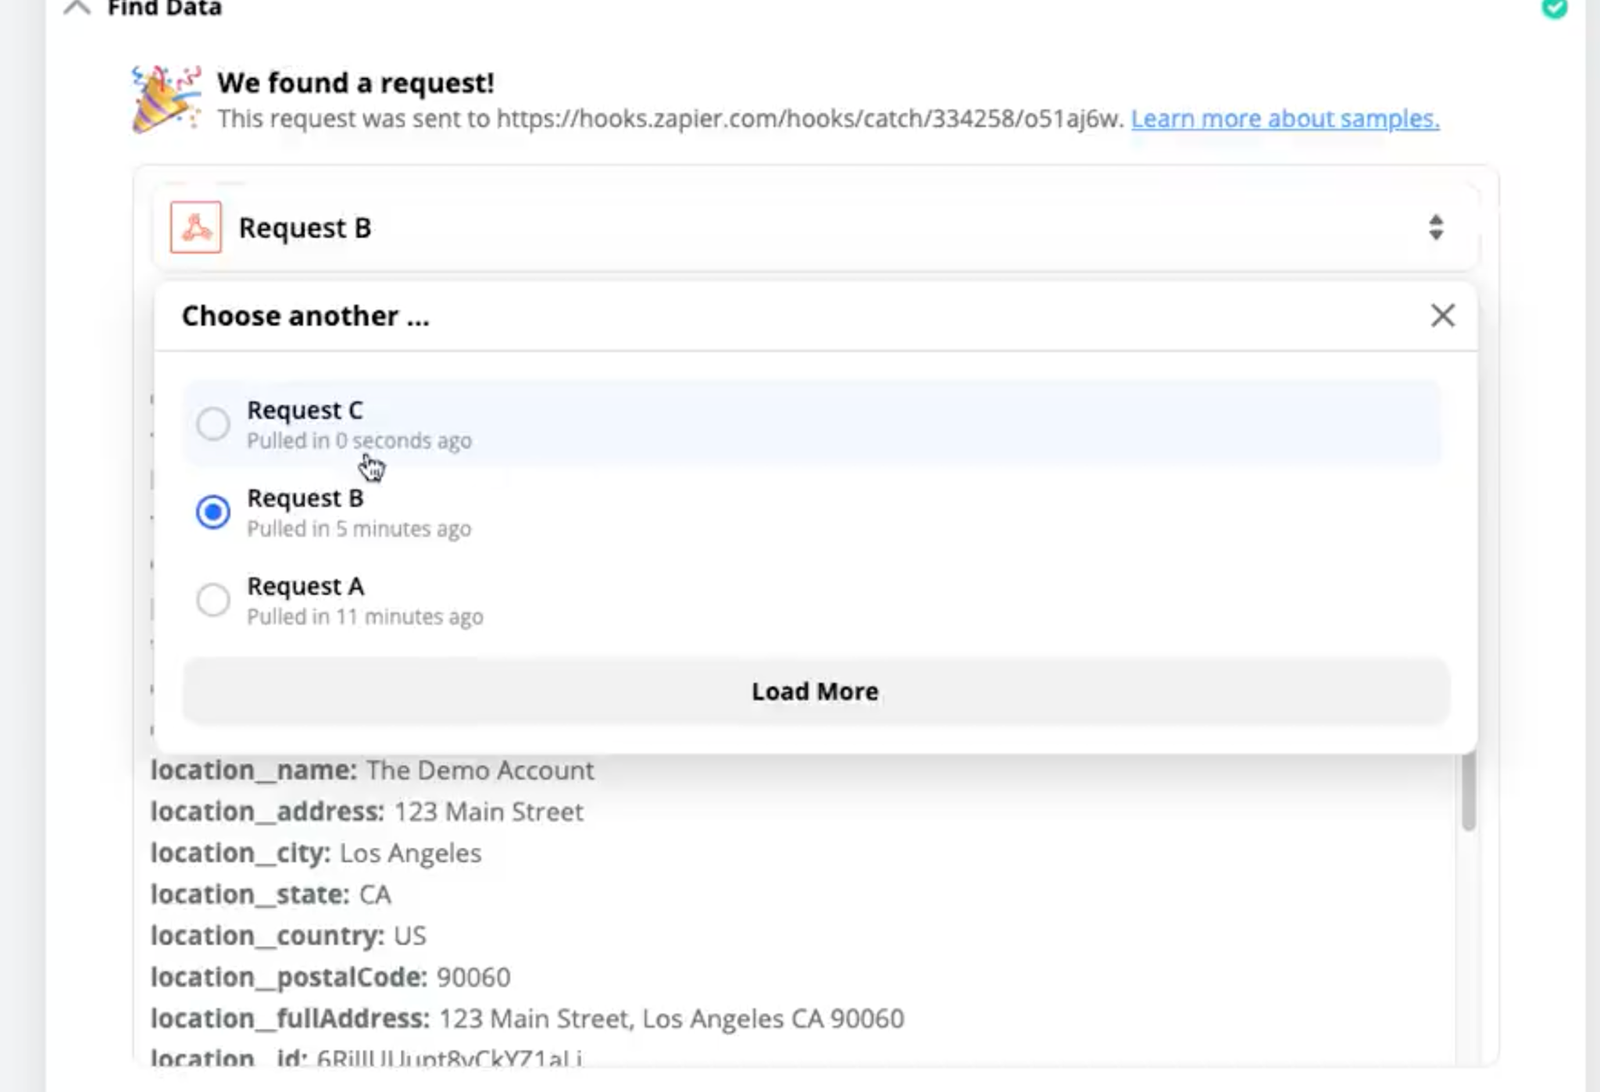Viewport: 1600px width, 1092px height.
Task: Select the location_fullAddress data row
Action: click(x=527, y=1019)
